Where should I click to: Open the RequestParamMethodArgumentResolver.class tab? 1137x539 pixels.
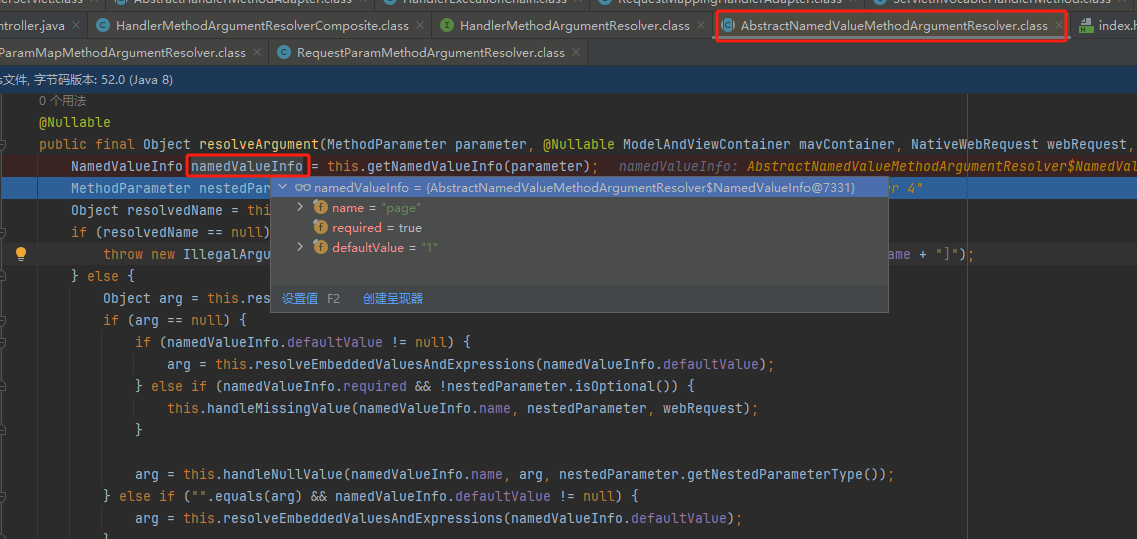point(430,53)
